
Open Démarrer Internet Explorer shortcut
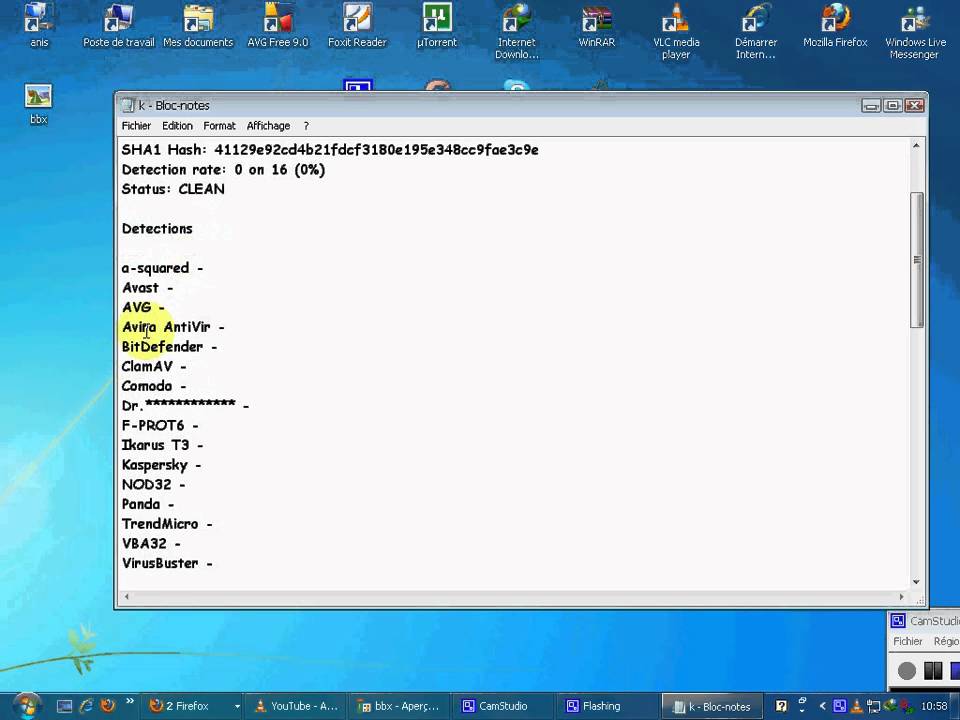[x=756, y=31]
